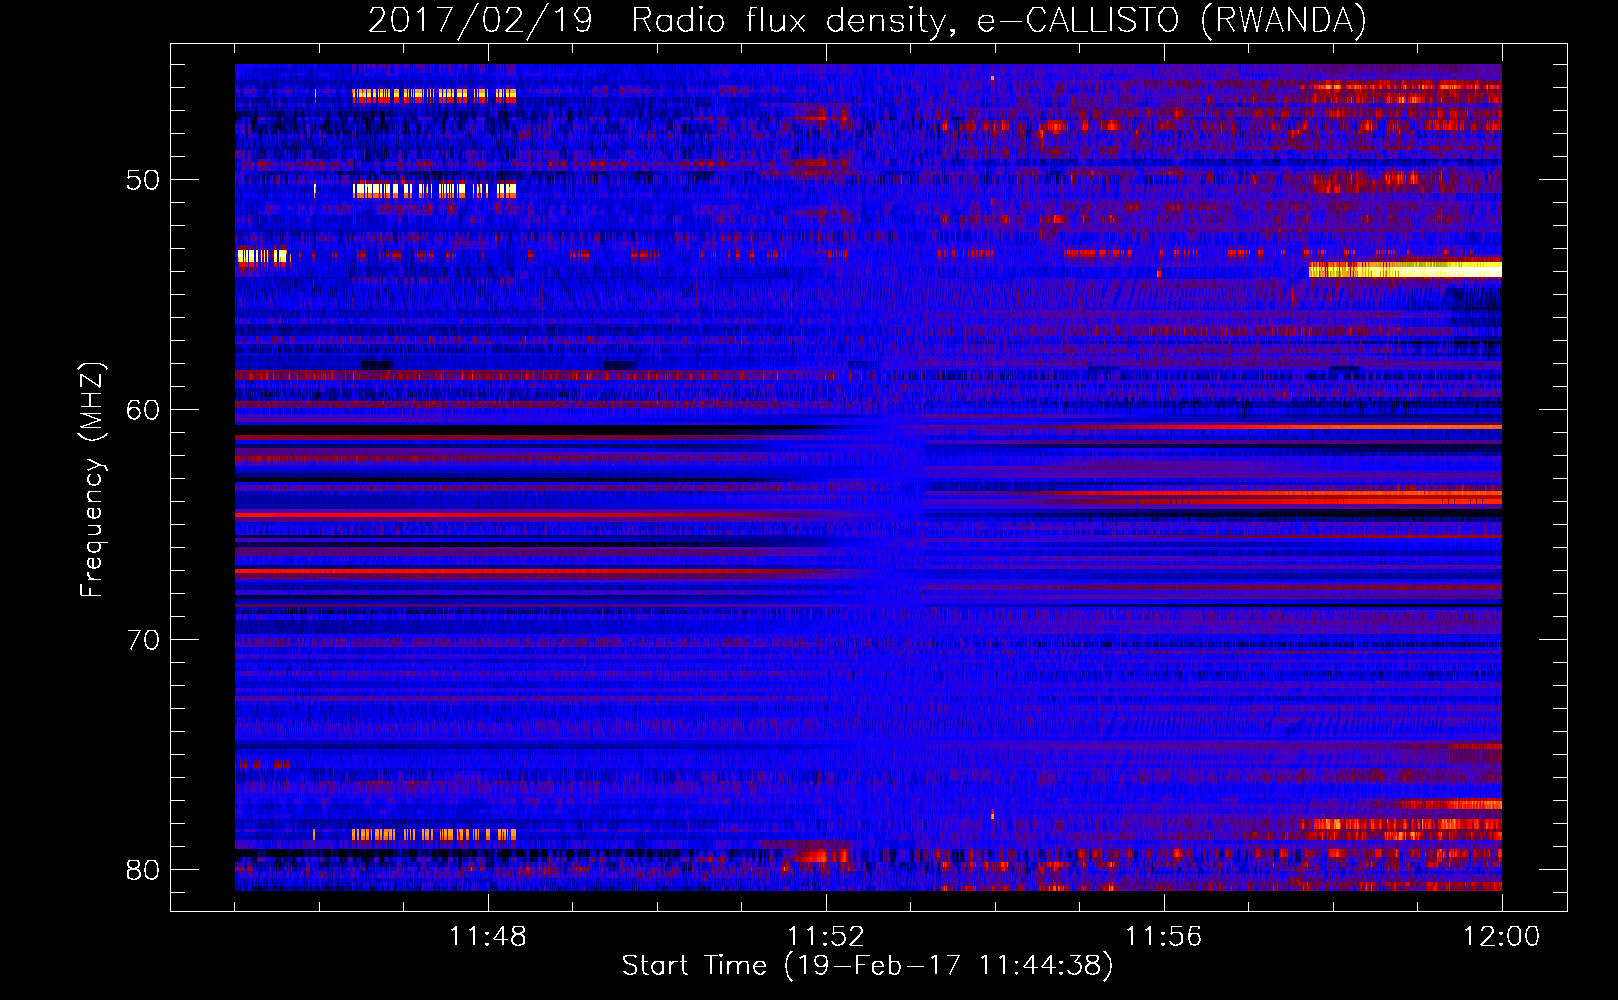Click the yellow burst at 53 MHz at far left

click(x=262, y=256)
